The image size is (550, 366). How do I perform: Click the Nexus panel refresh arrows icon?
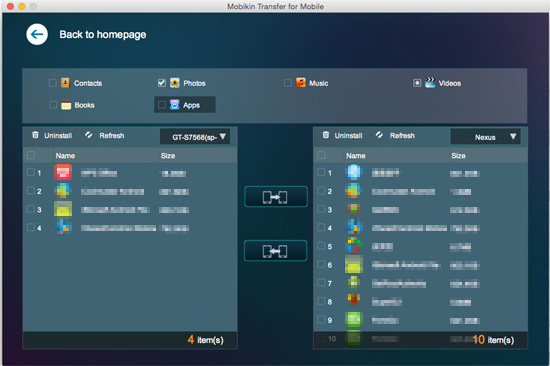[379, 135]
